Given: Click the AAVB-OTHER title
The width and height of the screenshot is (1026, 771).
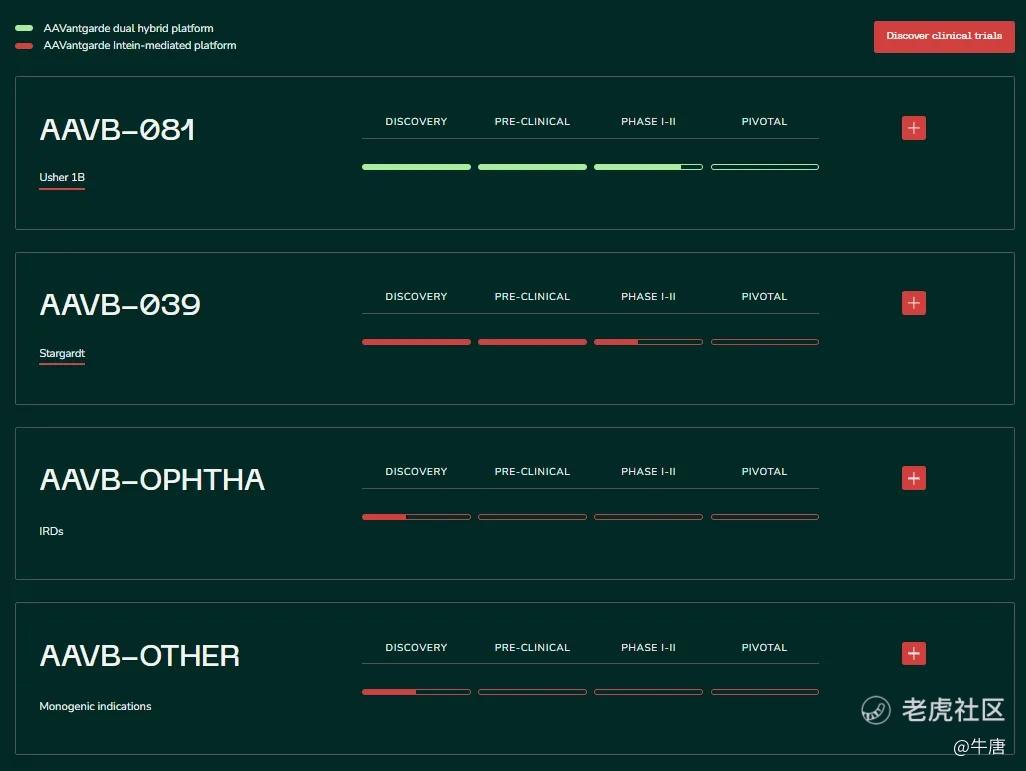Looking at the screenshot, I should tap(139, 656).
